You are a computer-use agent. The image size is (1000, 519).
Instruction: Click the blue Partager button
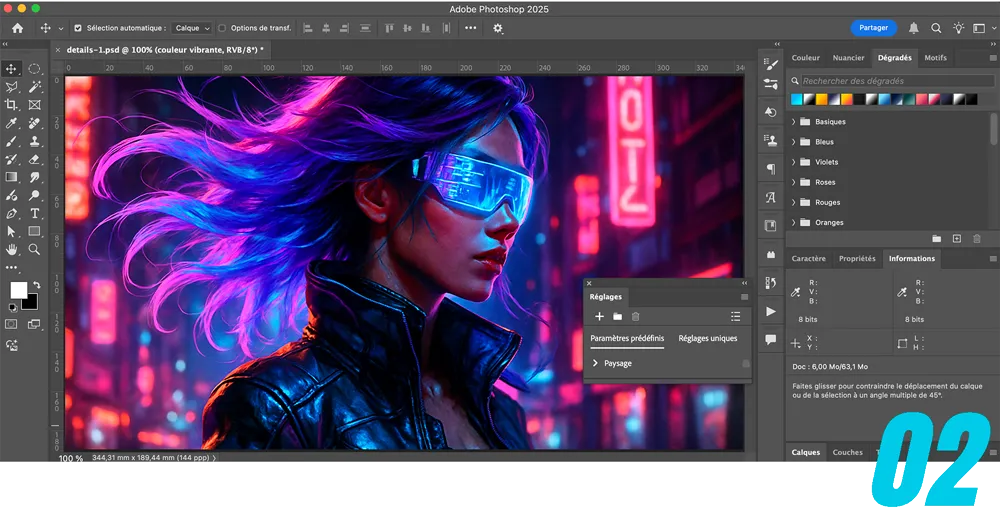pos(873,28)
